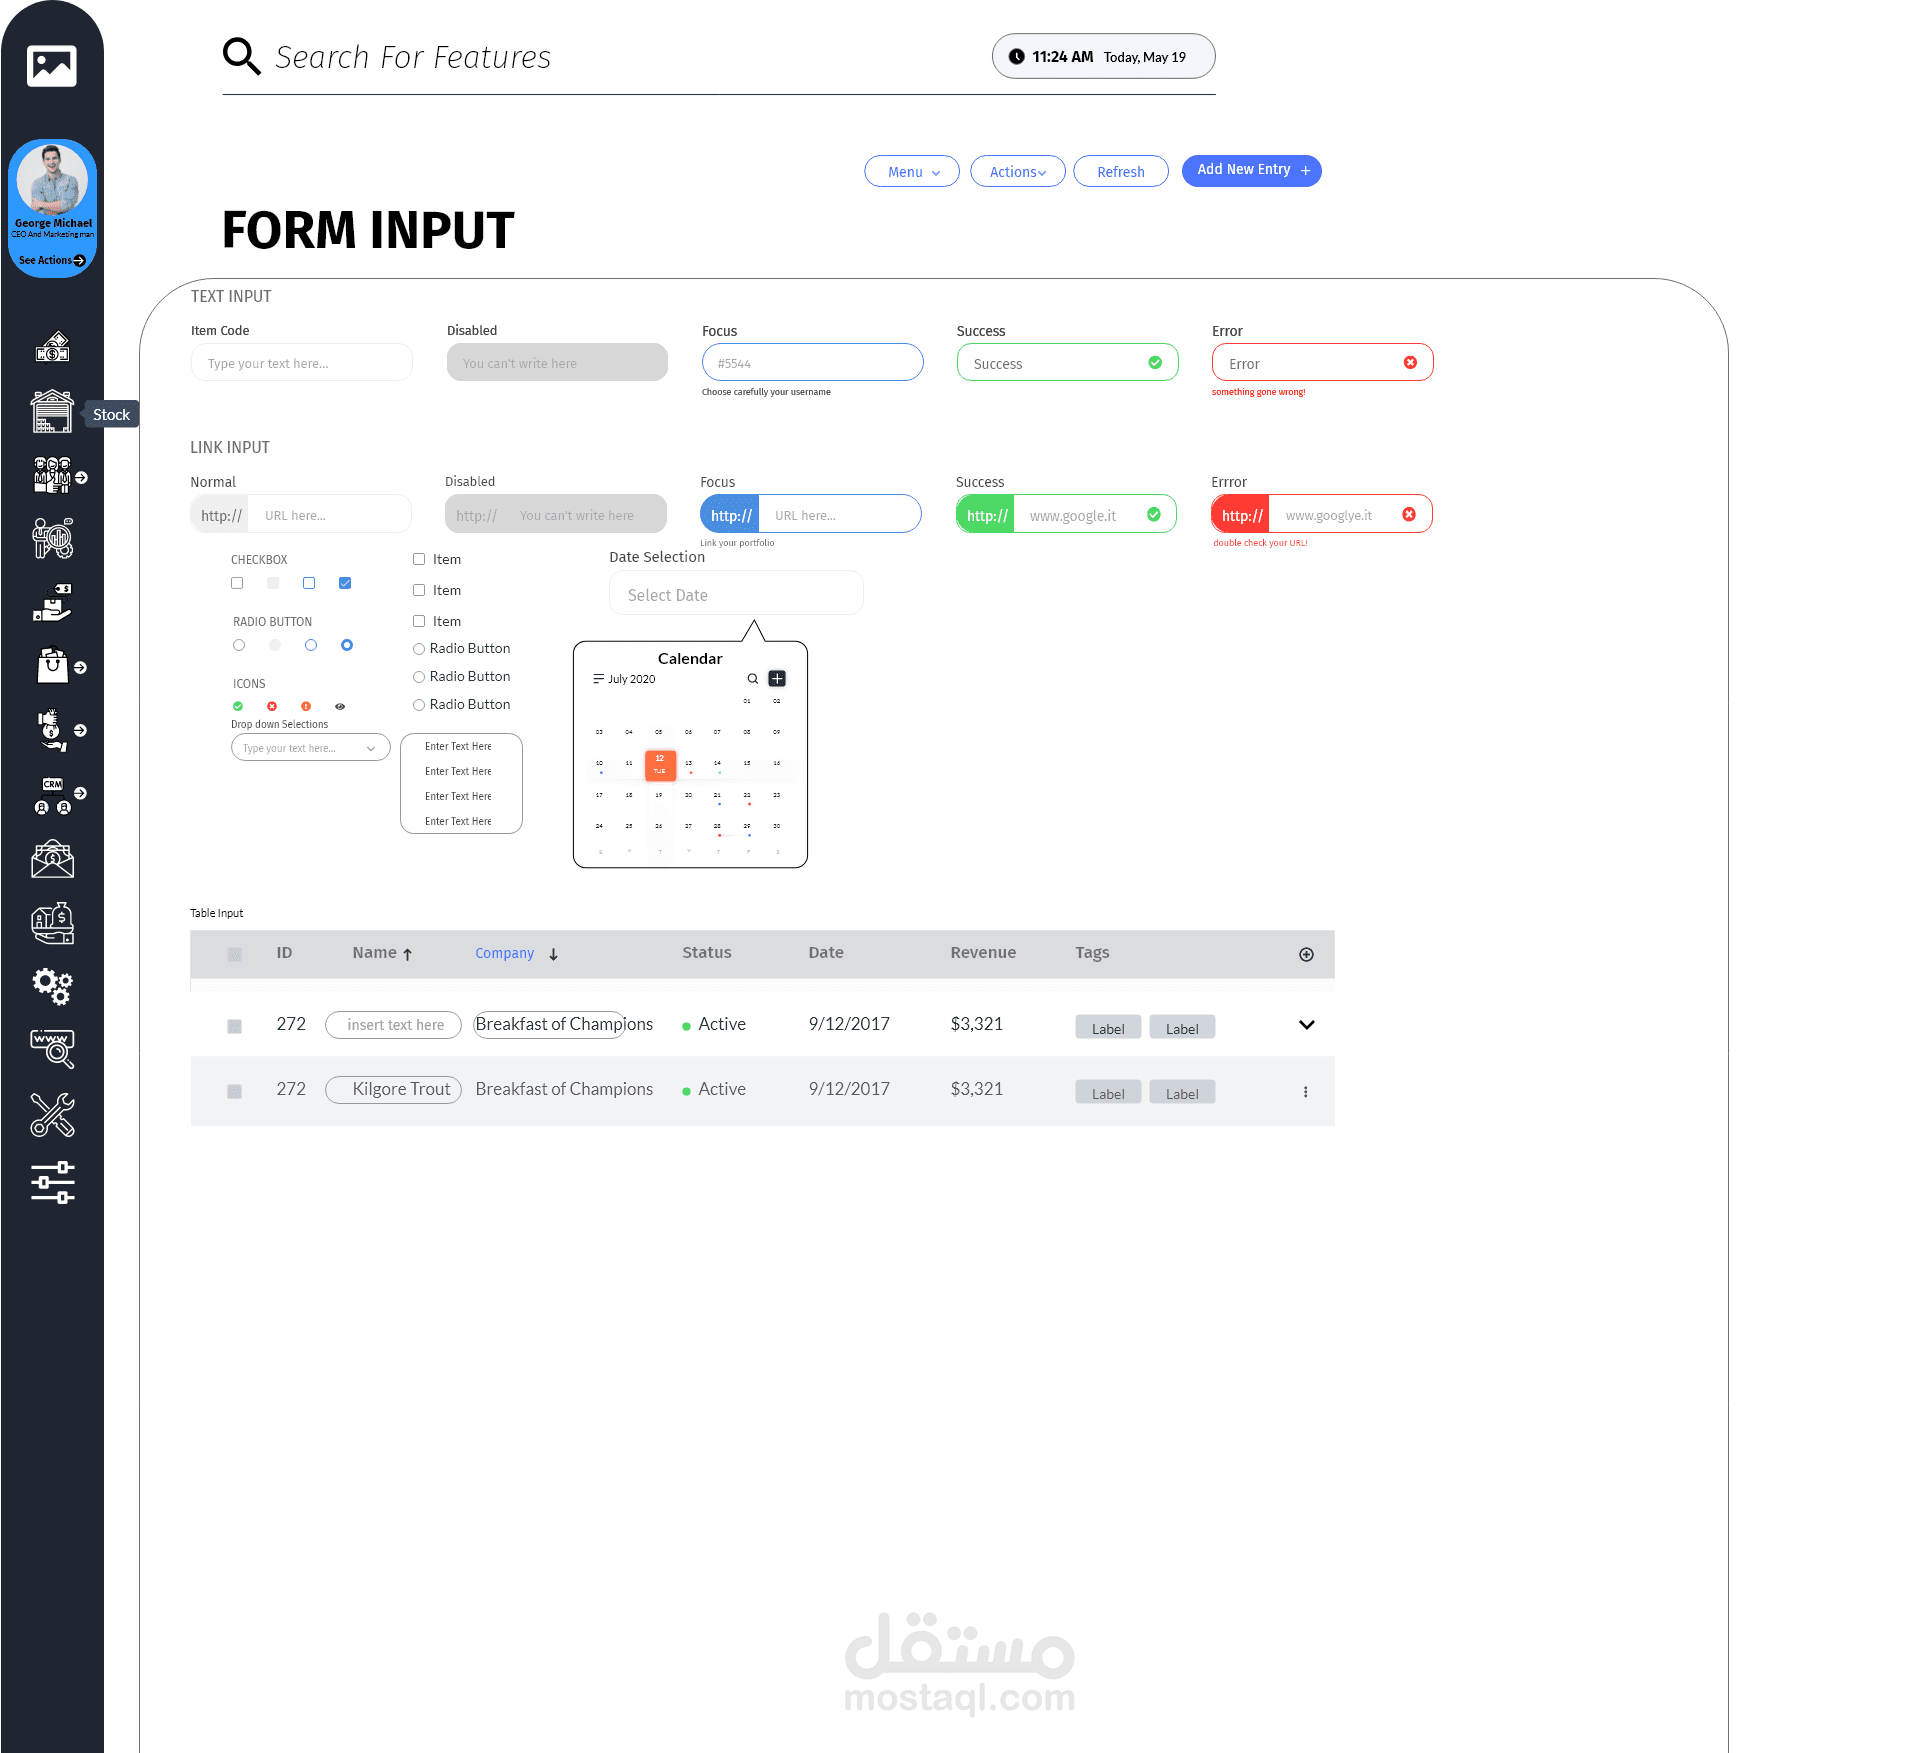The image size is (1920, 1753).
Task: Click the gallery image icon at top of sidebar
Action: coord(52,66)
